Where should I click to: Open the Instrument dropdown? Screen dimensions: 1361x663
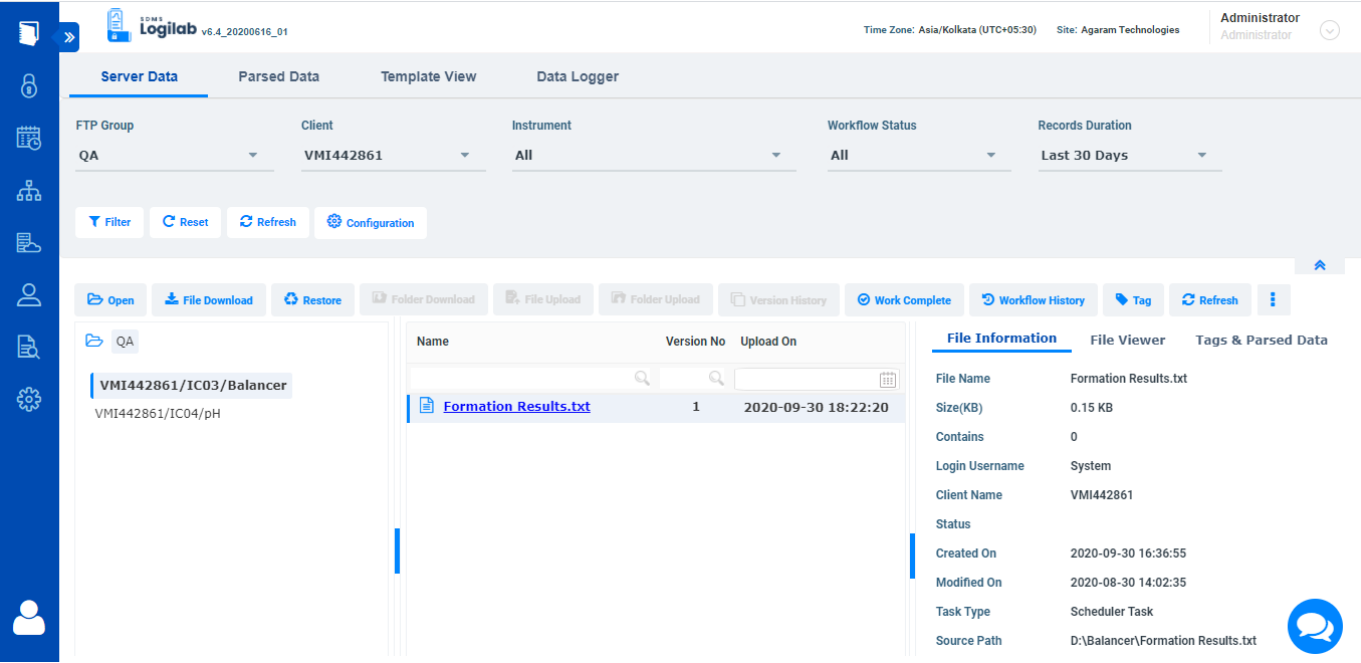point(775,155)
